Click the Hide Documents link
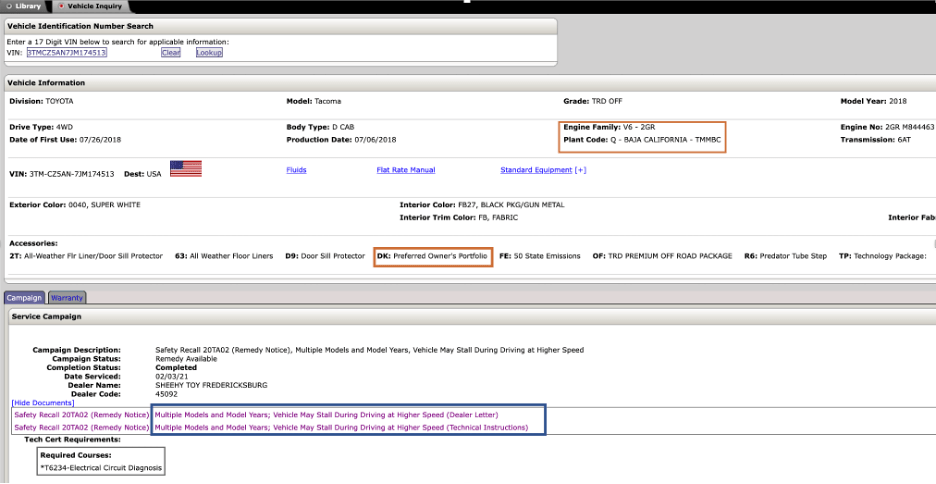 tap(43, 403)
